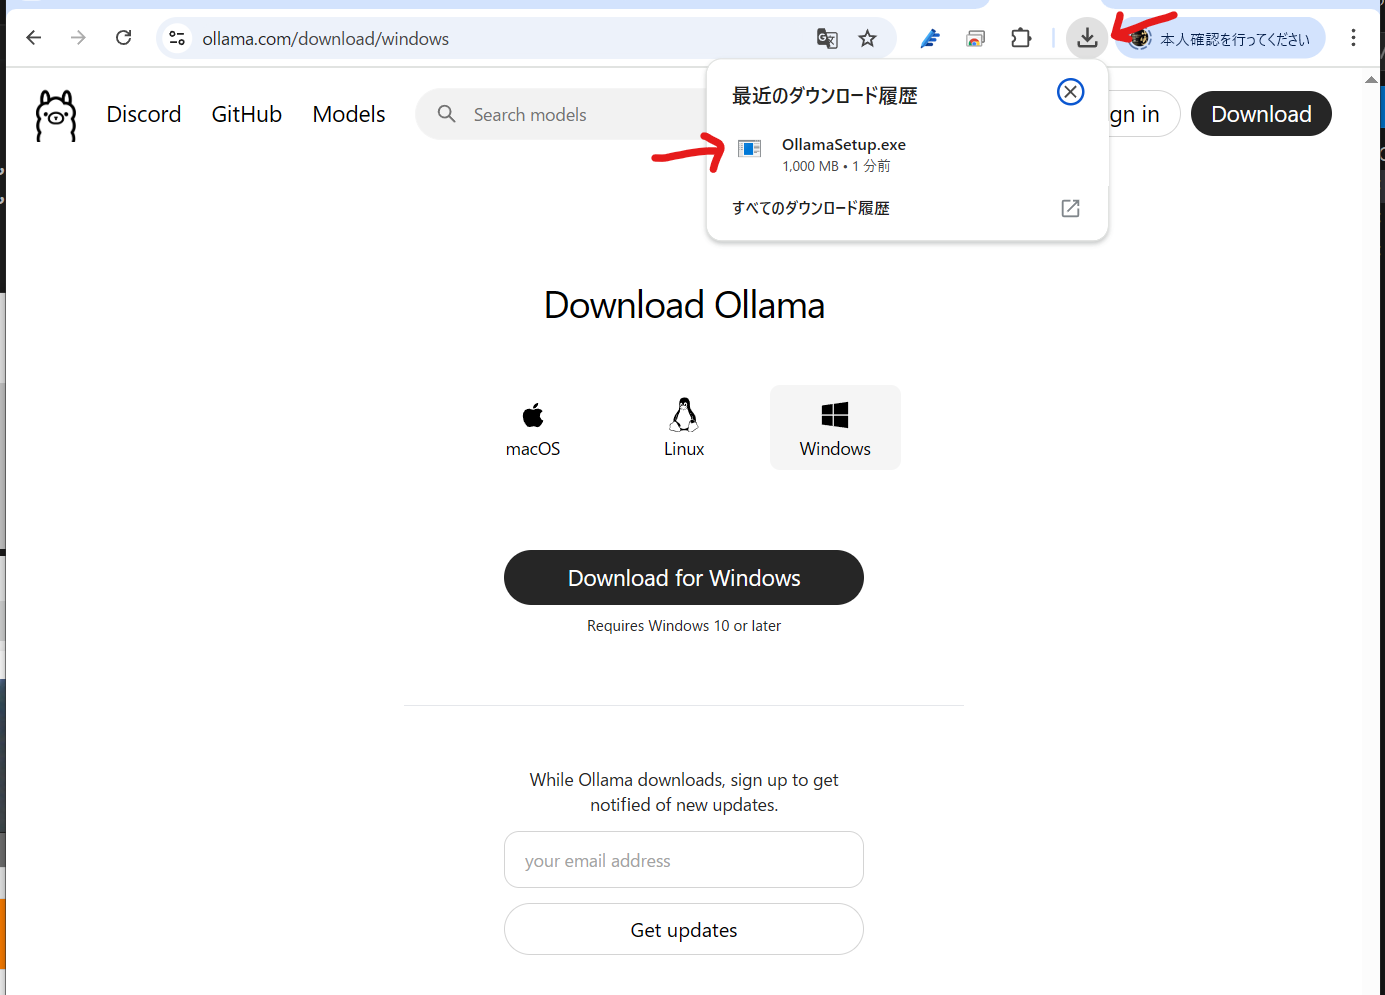The height and width of the screenshot is (995, 1385).
Task: Close the recent downloads popup
Action: click(1070, 92)
